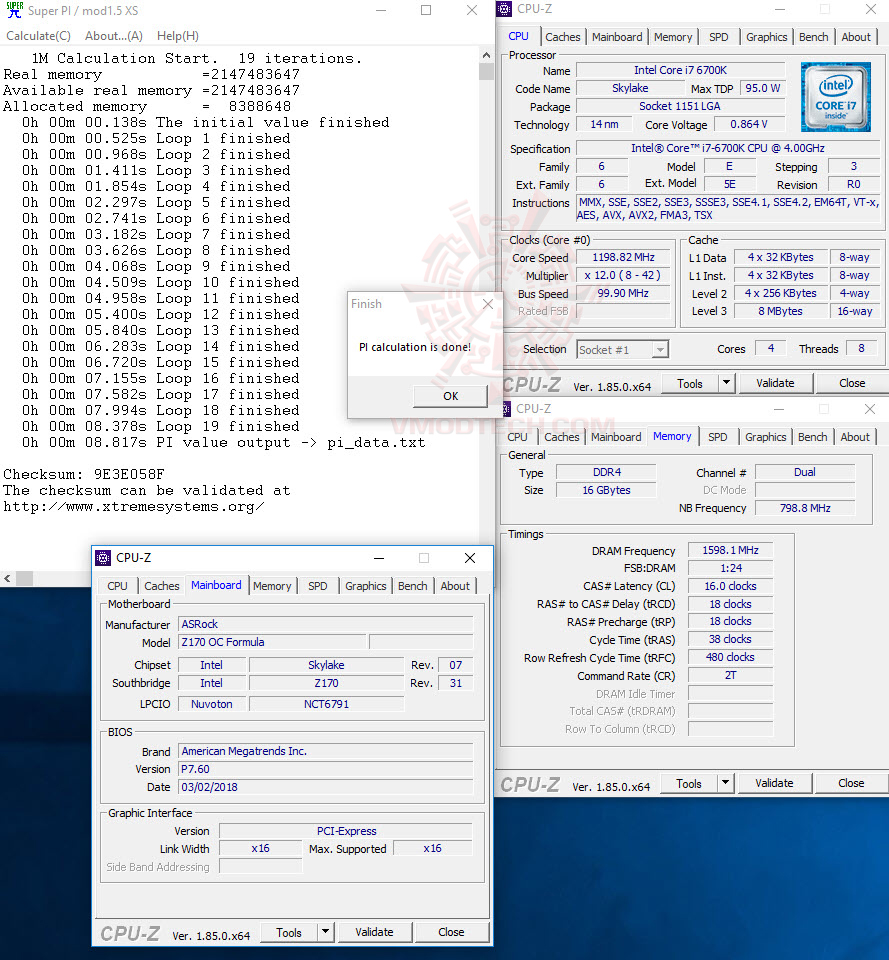Click the xtremesystems.org URL text

click(133, 506)
